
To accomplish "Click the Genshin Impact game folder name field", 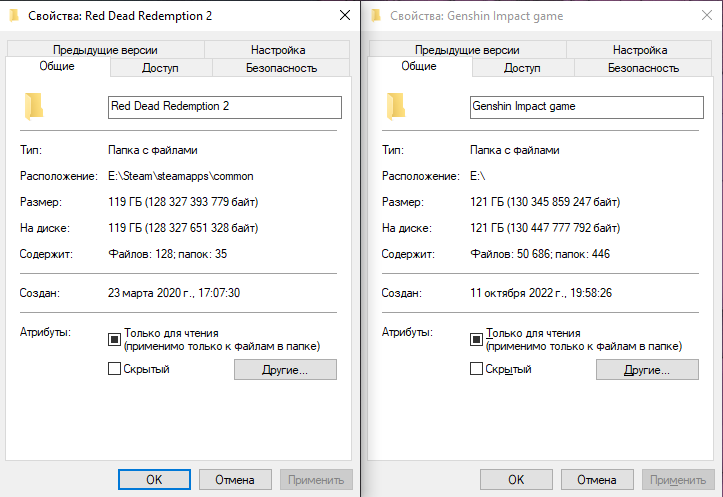I will tap(586, 107).
